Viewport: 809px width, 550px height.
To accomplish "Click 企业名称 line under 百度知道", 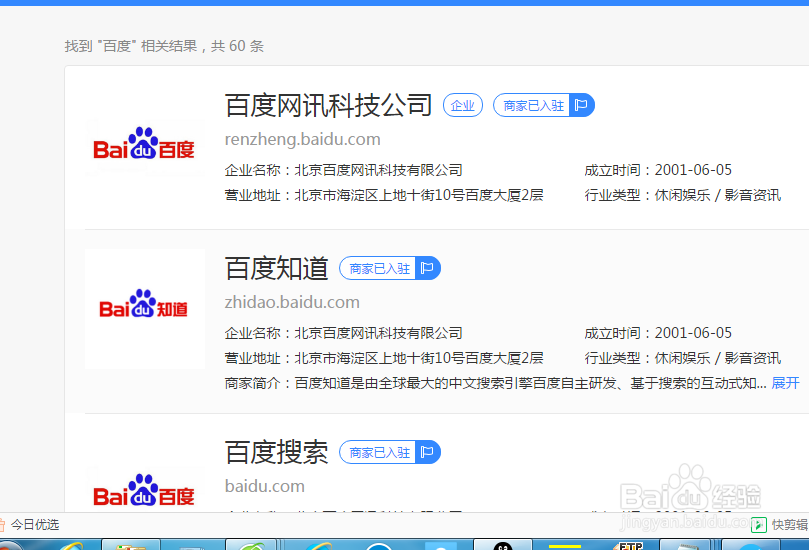I will pyautogui.click(x=344, y=333).
